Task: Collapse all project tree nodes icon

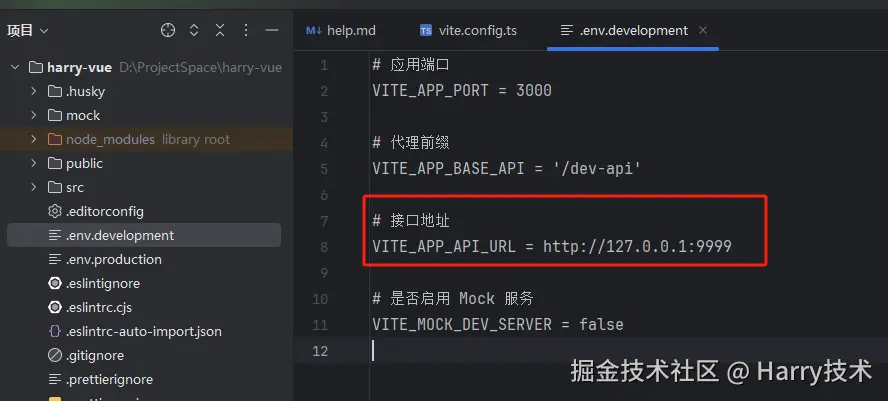Action: (x=220, y=30)
